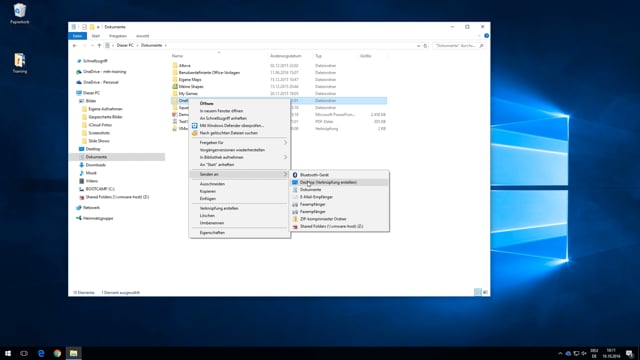Click the Dokumente search field
The width and height of the screenshot is (640, 360).
tap(459, 46)
